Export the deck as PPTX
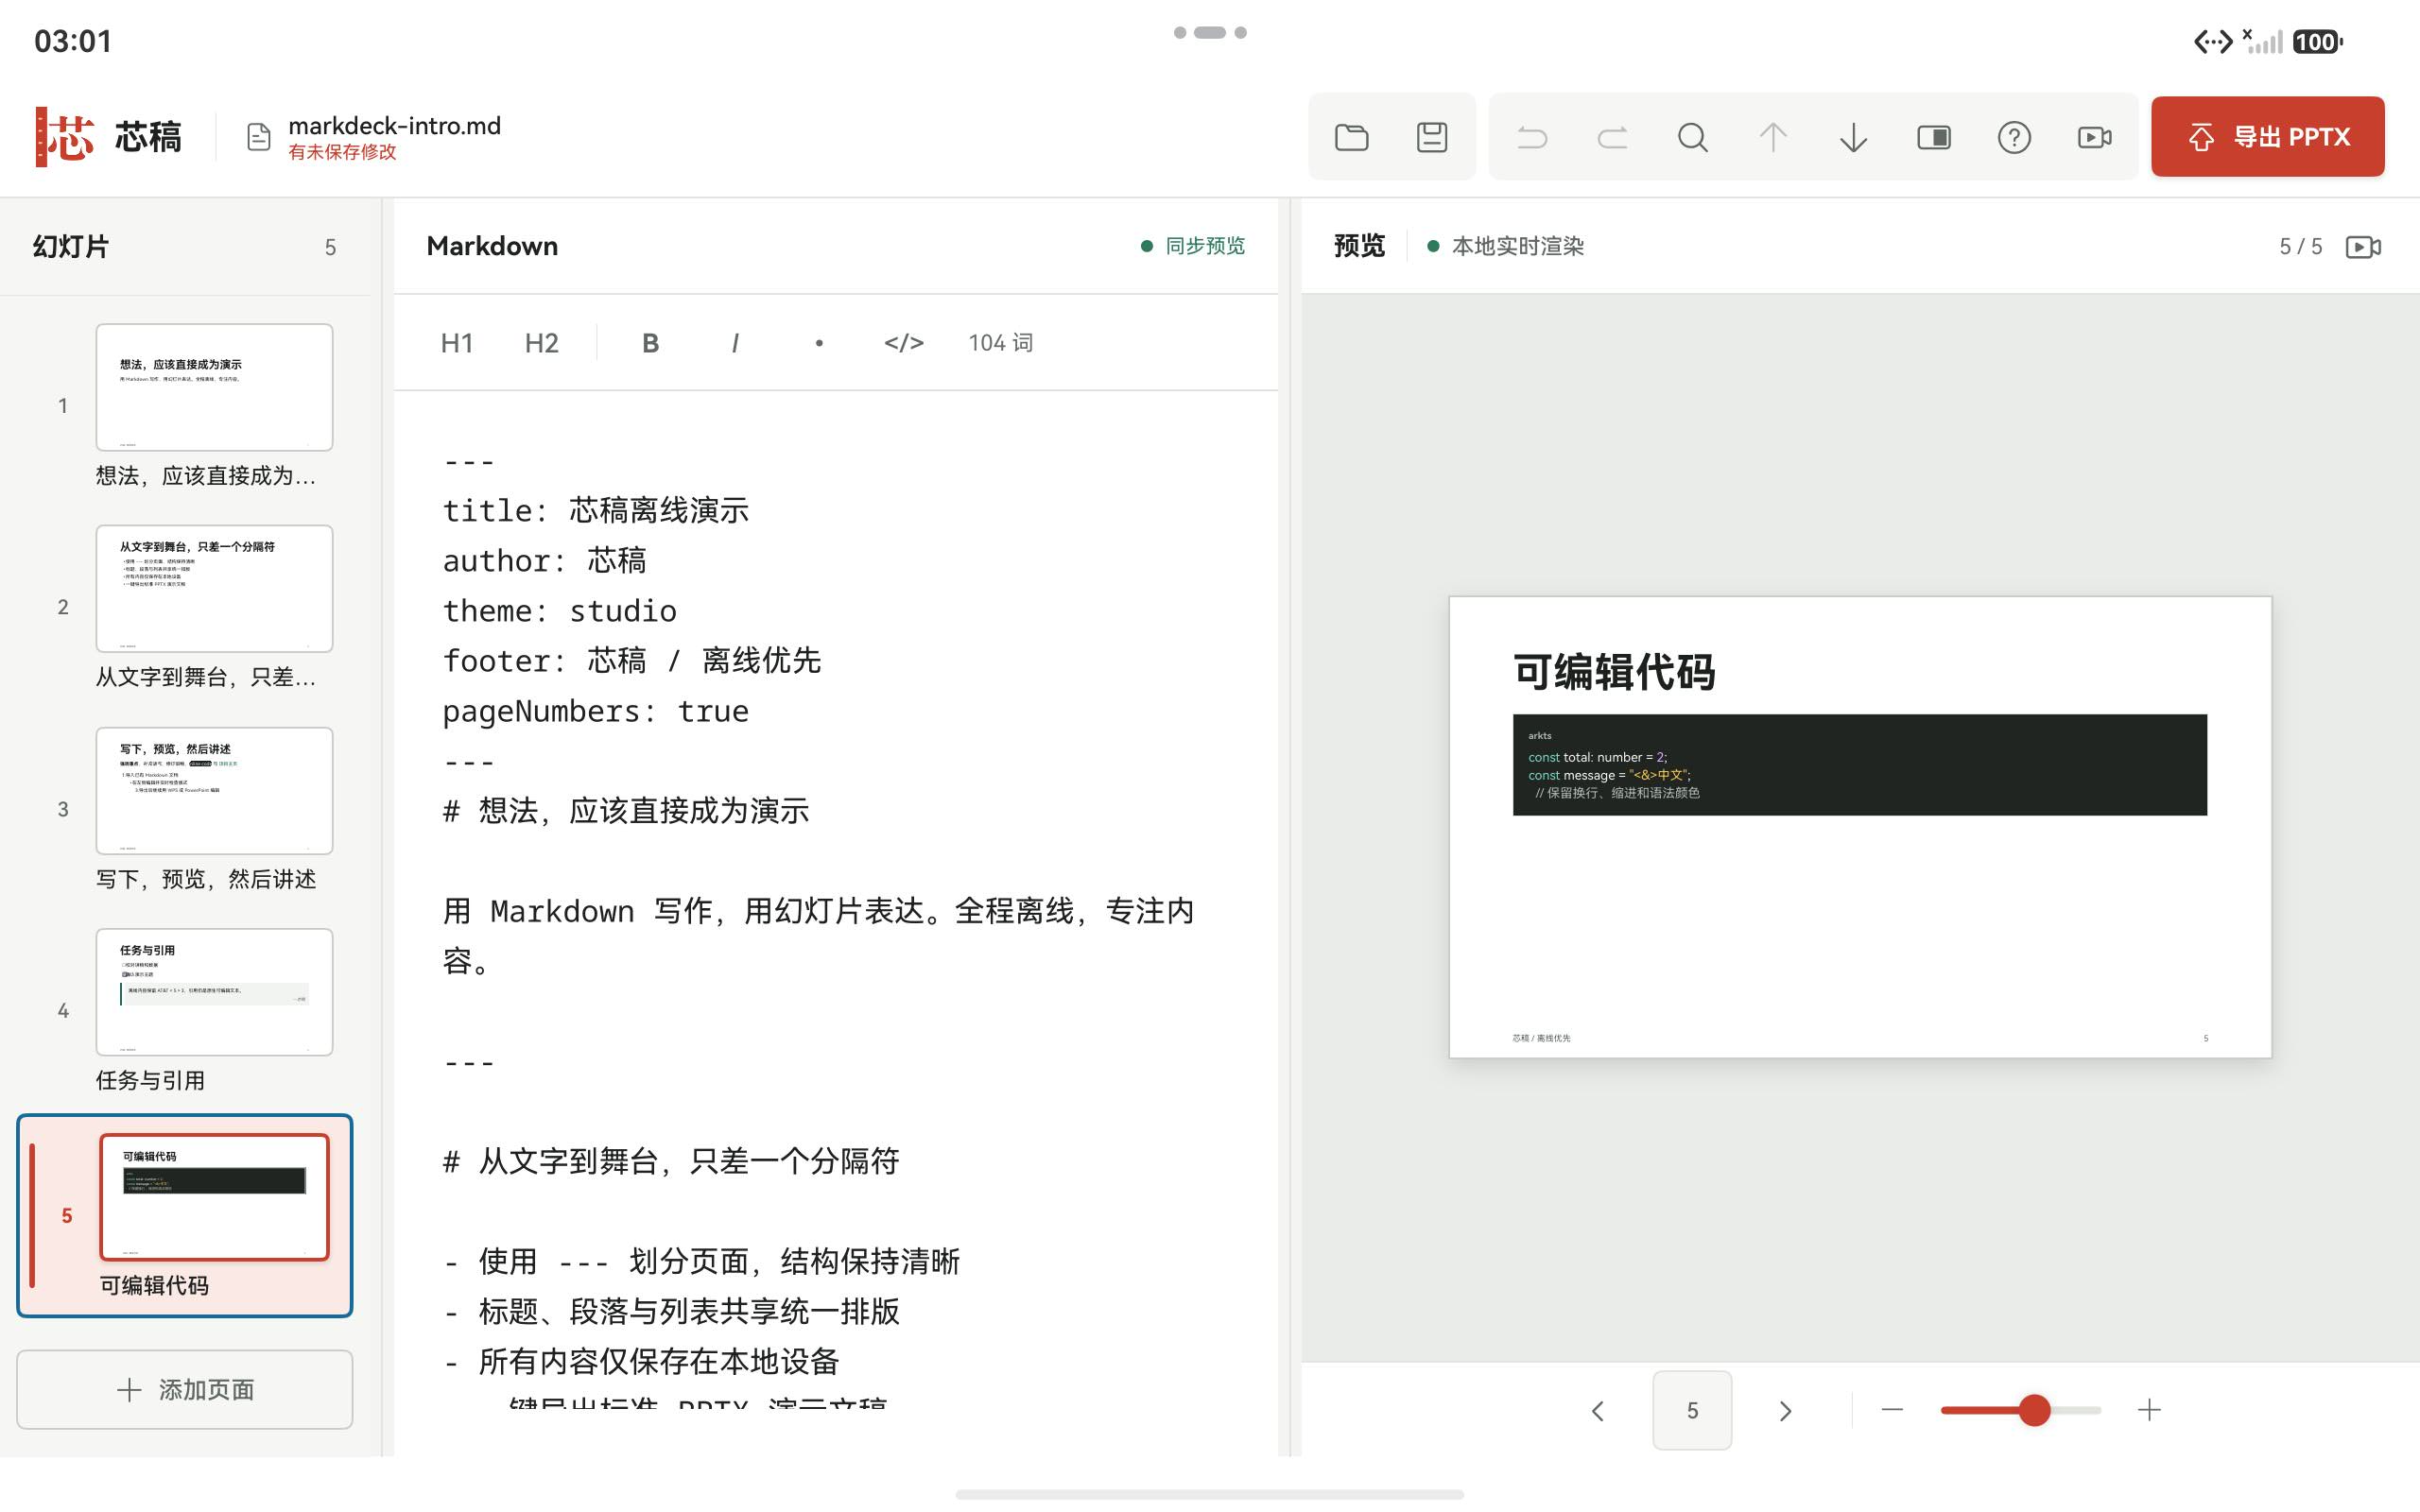This screenshot has width=2420, height=1512. pos(2267,137)
